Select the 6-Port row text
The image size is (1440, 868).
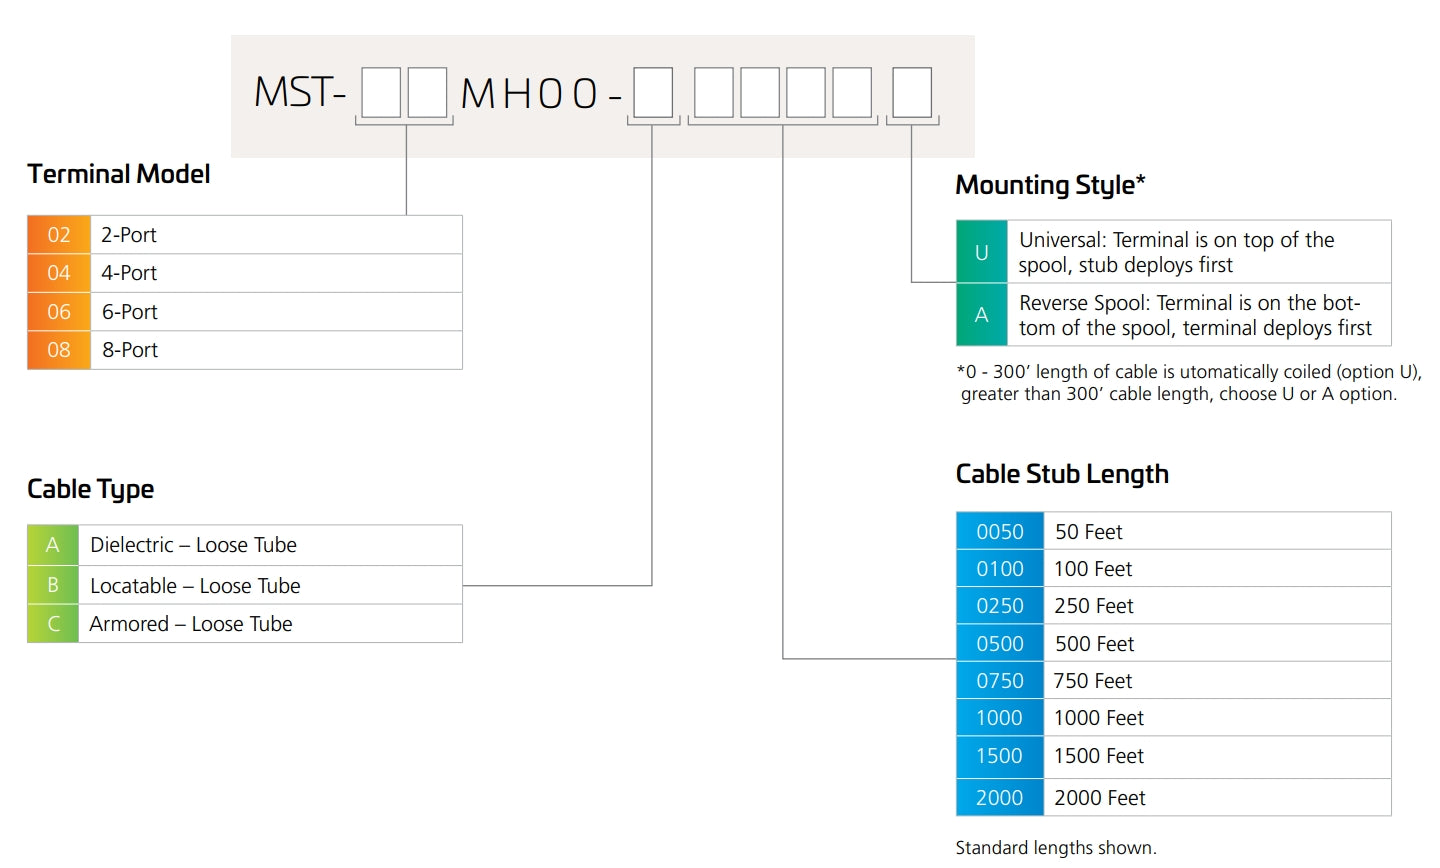coord(130,312)
